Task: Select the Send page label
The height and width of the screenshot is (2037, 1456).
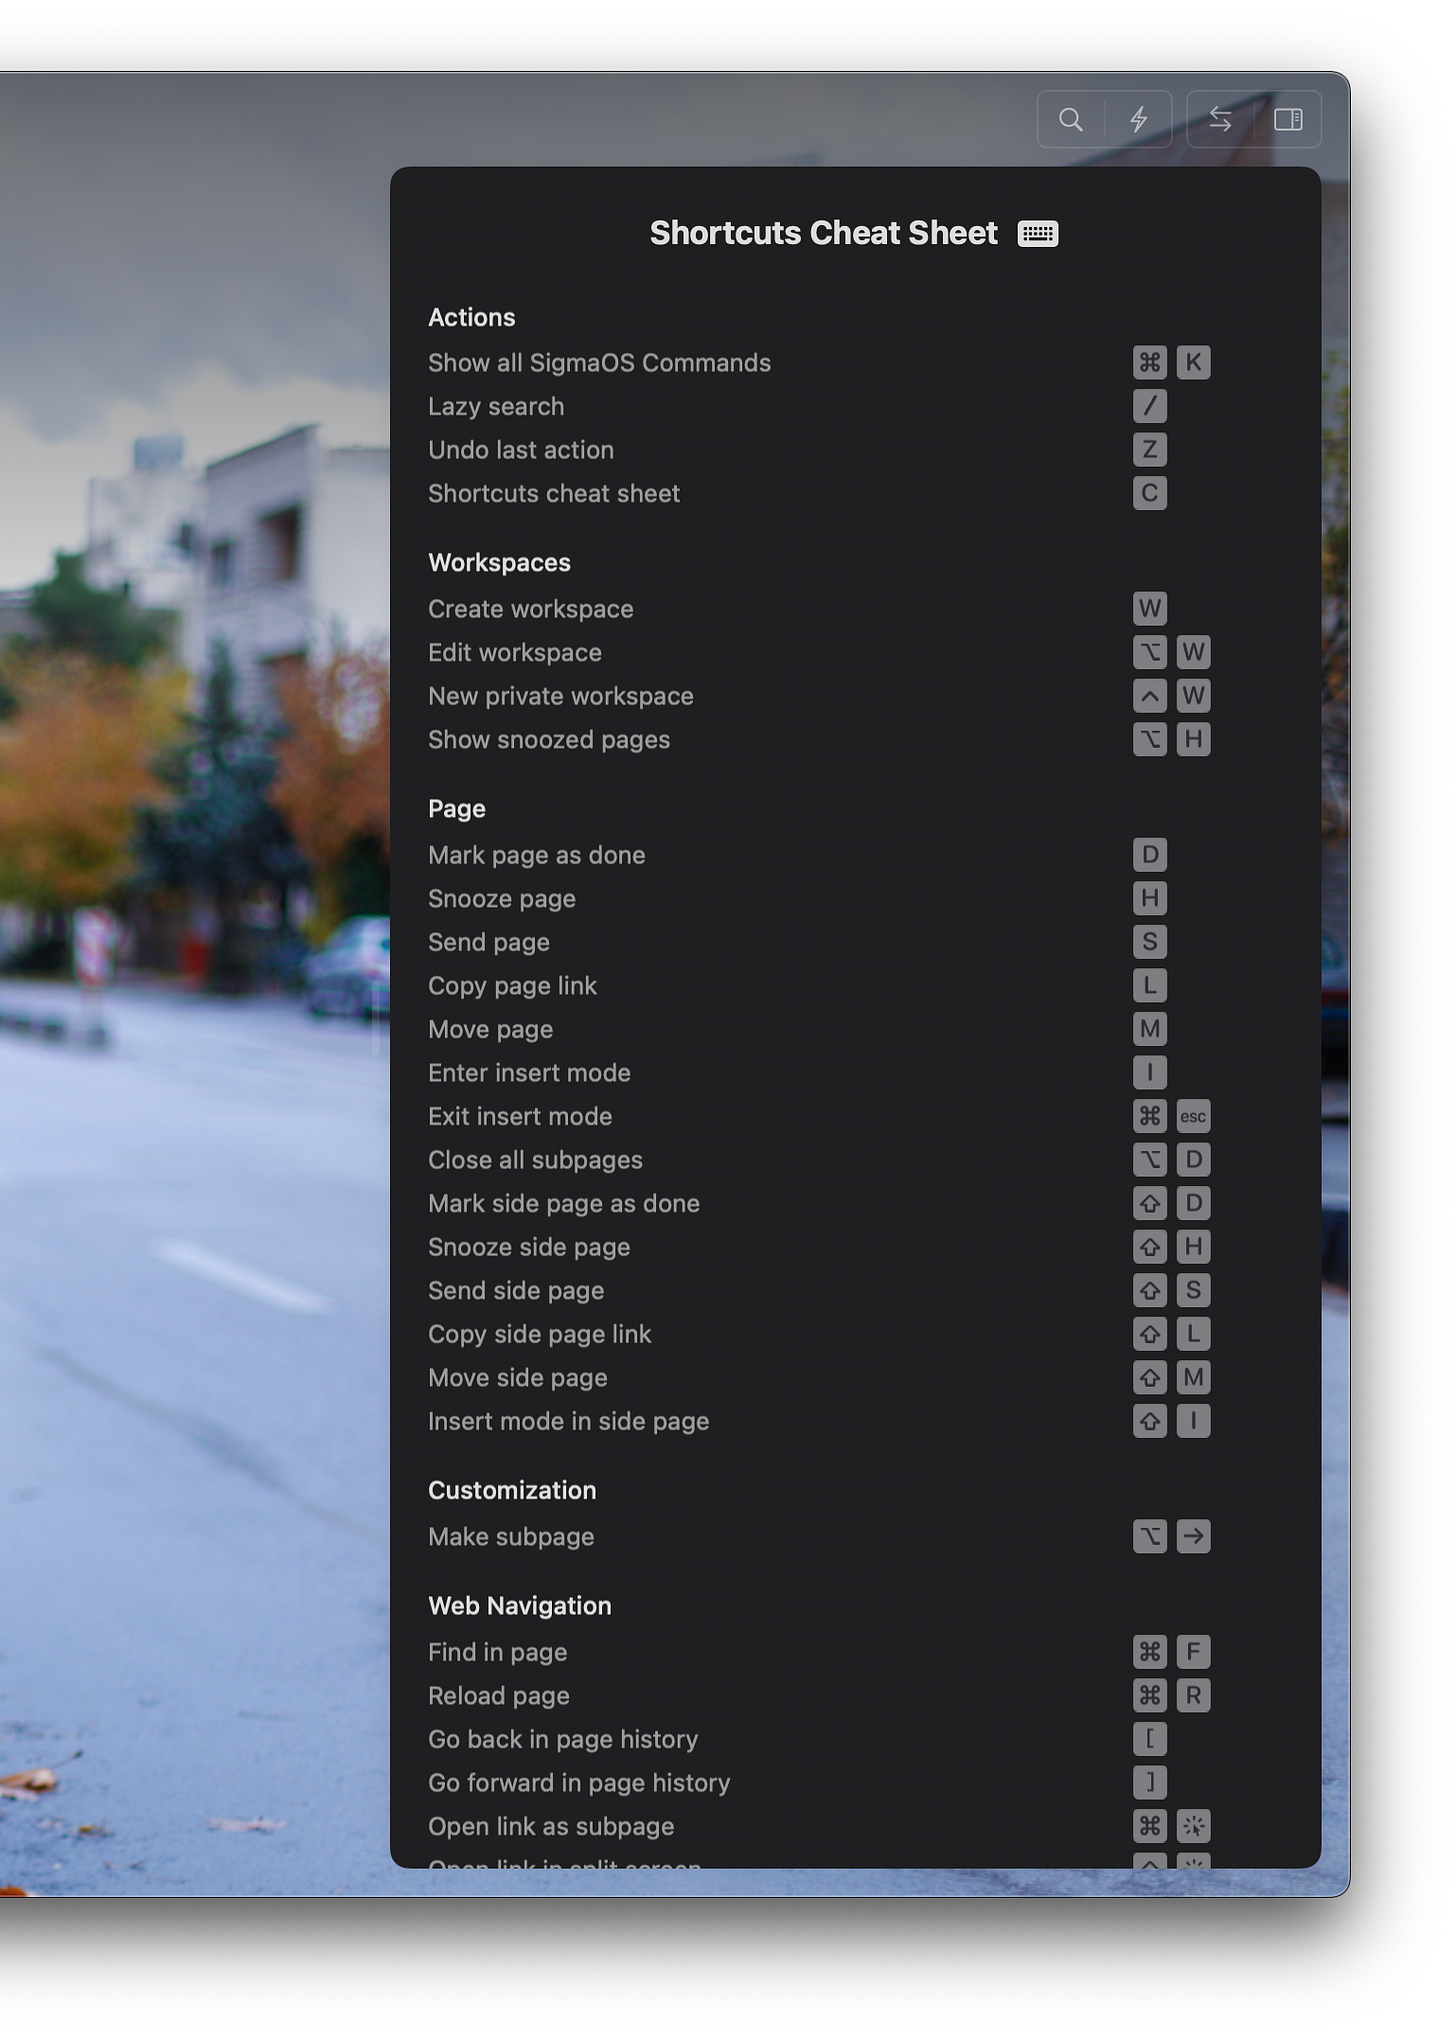Action: [x=489, y=942]
